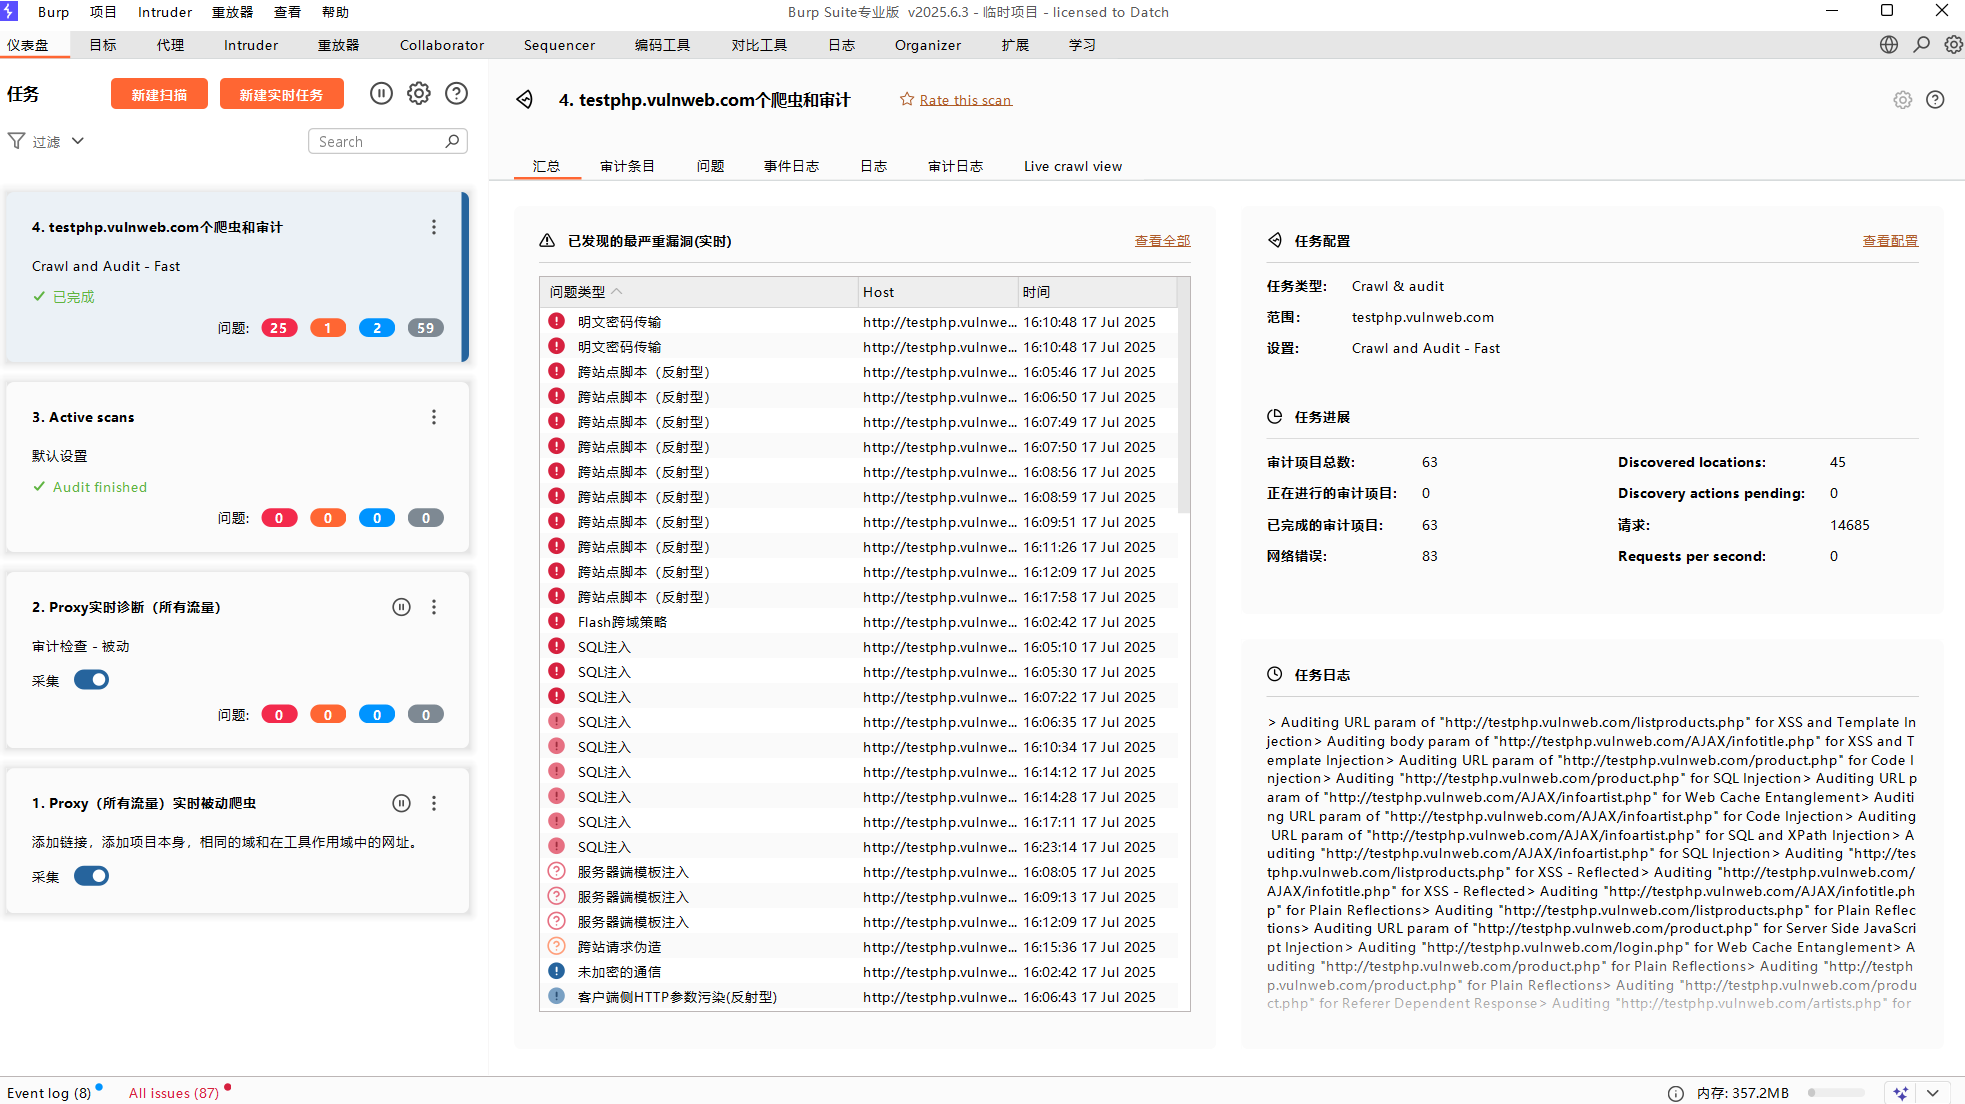Pause all tasks using the pause icon
The width and height of the screenshot is (1965, 1104).
(x=381, y=94)
